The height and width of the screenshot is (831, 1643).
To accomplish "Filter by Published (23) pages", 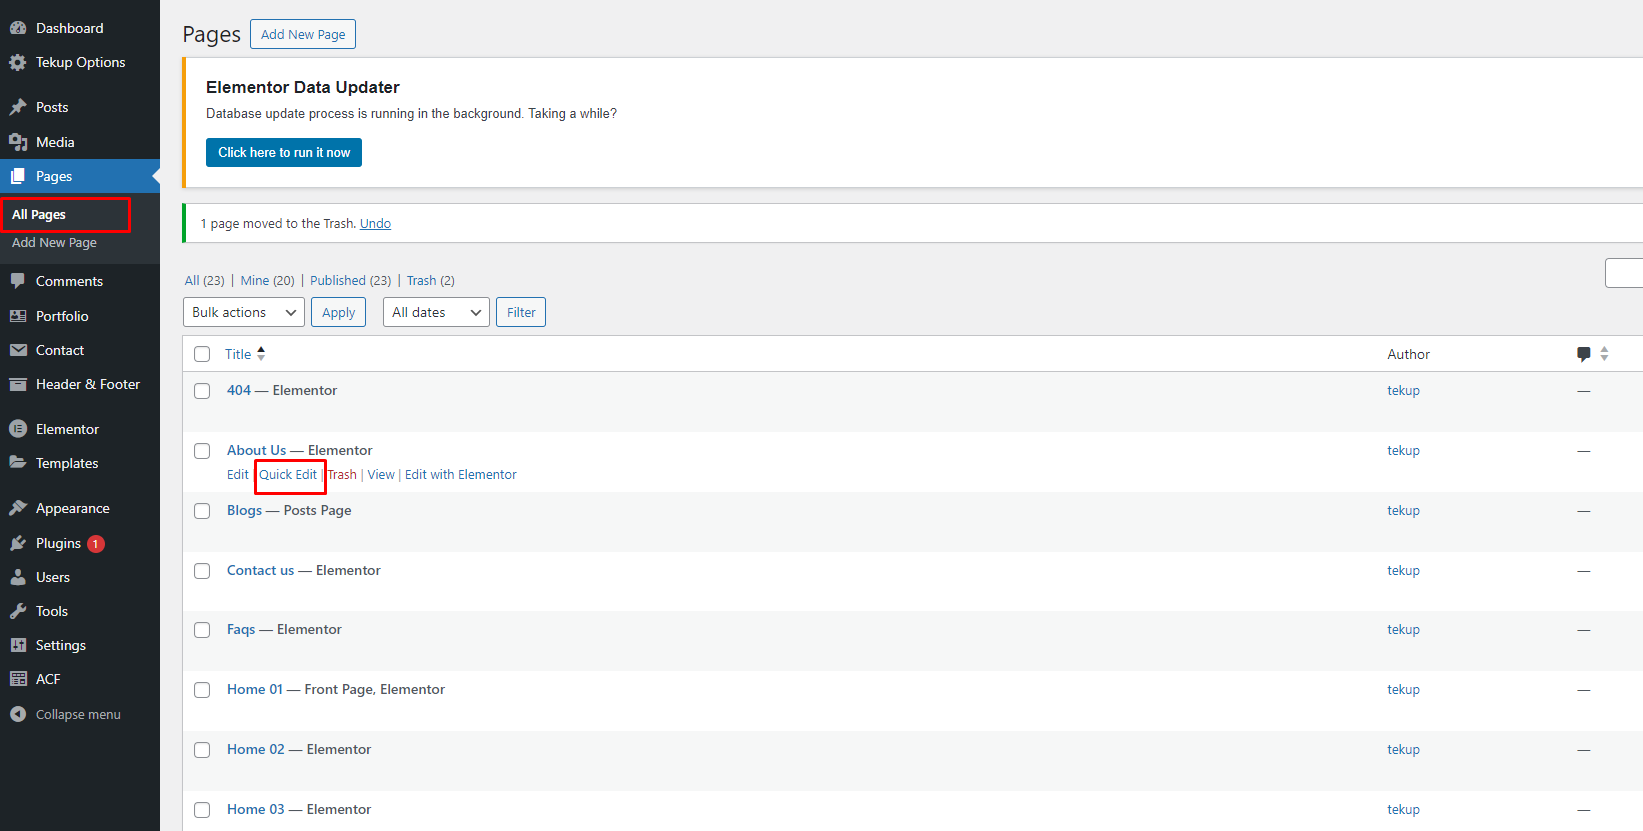I will [x=350, y=280].
